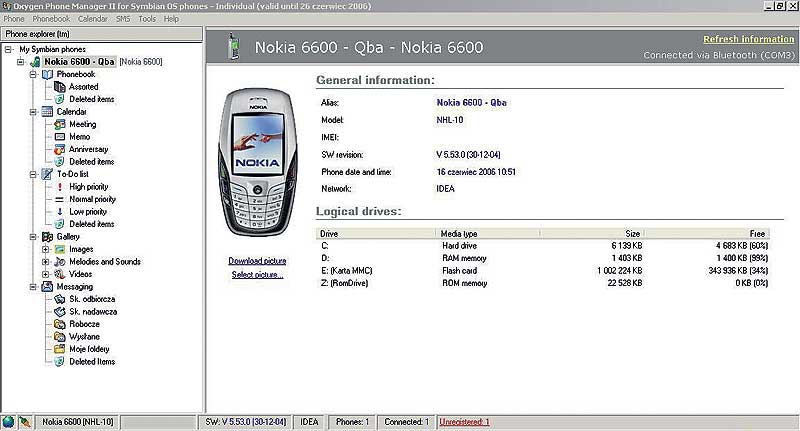Viewport: 800px width, 431px height.
Task: Click the High priority exclamation icon
Action: pyautogui.click(x=60, y=187)
